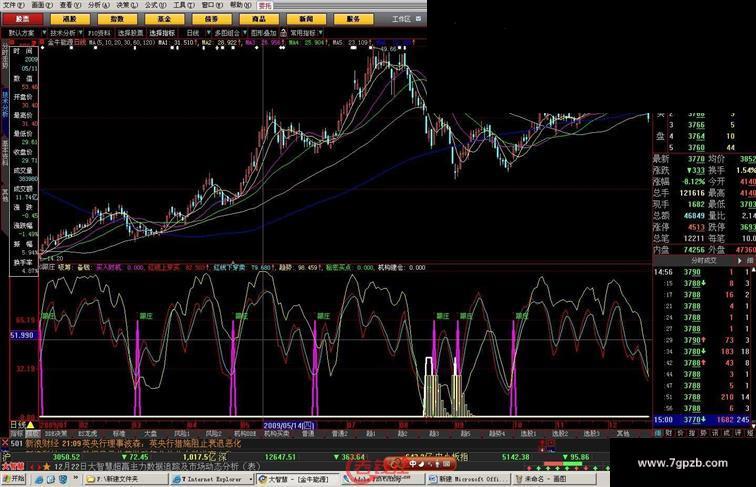Click the 大智慧 analysis headline text

tap(157, 467)
